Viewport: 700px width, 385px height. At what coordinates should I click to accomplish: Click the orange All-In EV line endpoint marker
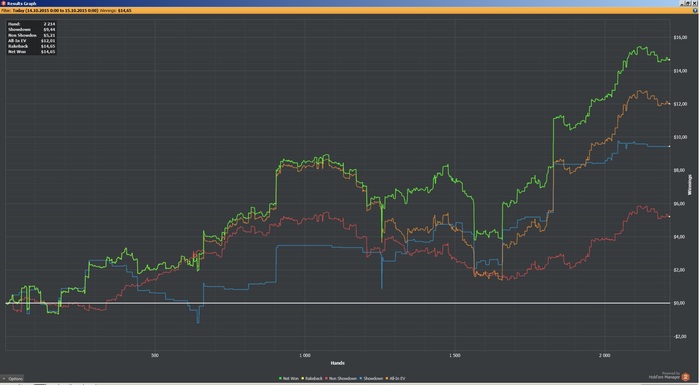pyautogui.click(x=669, y=103)
